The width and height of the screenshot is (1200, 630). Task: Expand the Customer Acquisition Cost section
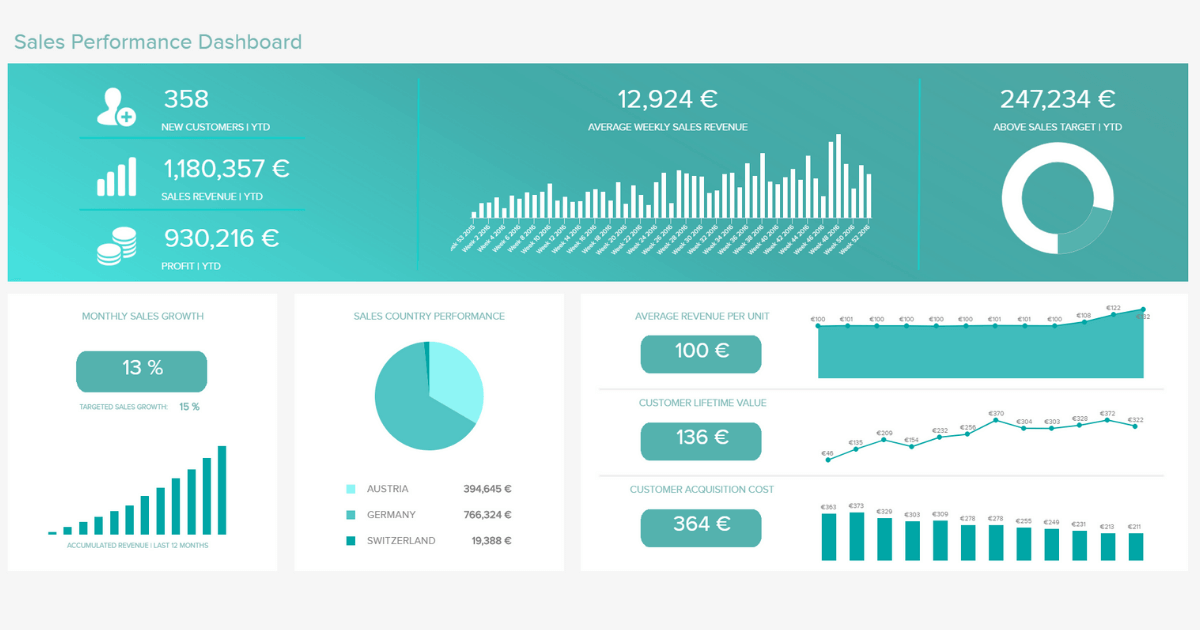[702, 490]
